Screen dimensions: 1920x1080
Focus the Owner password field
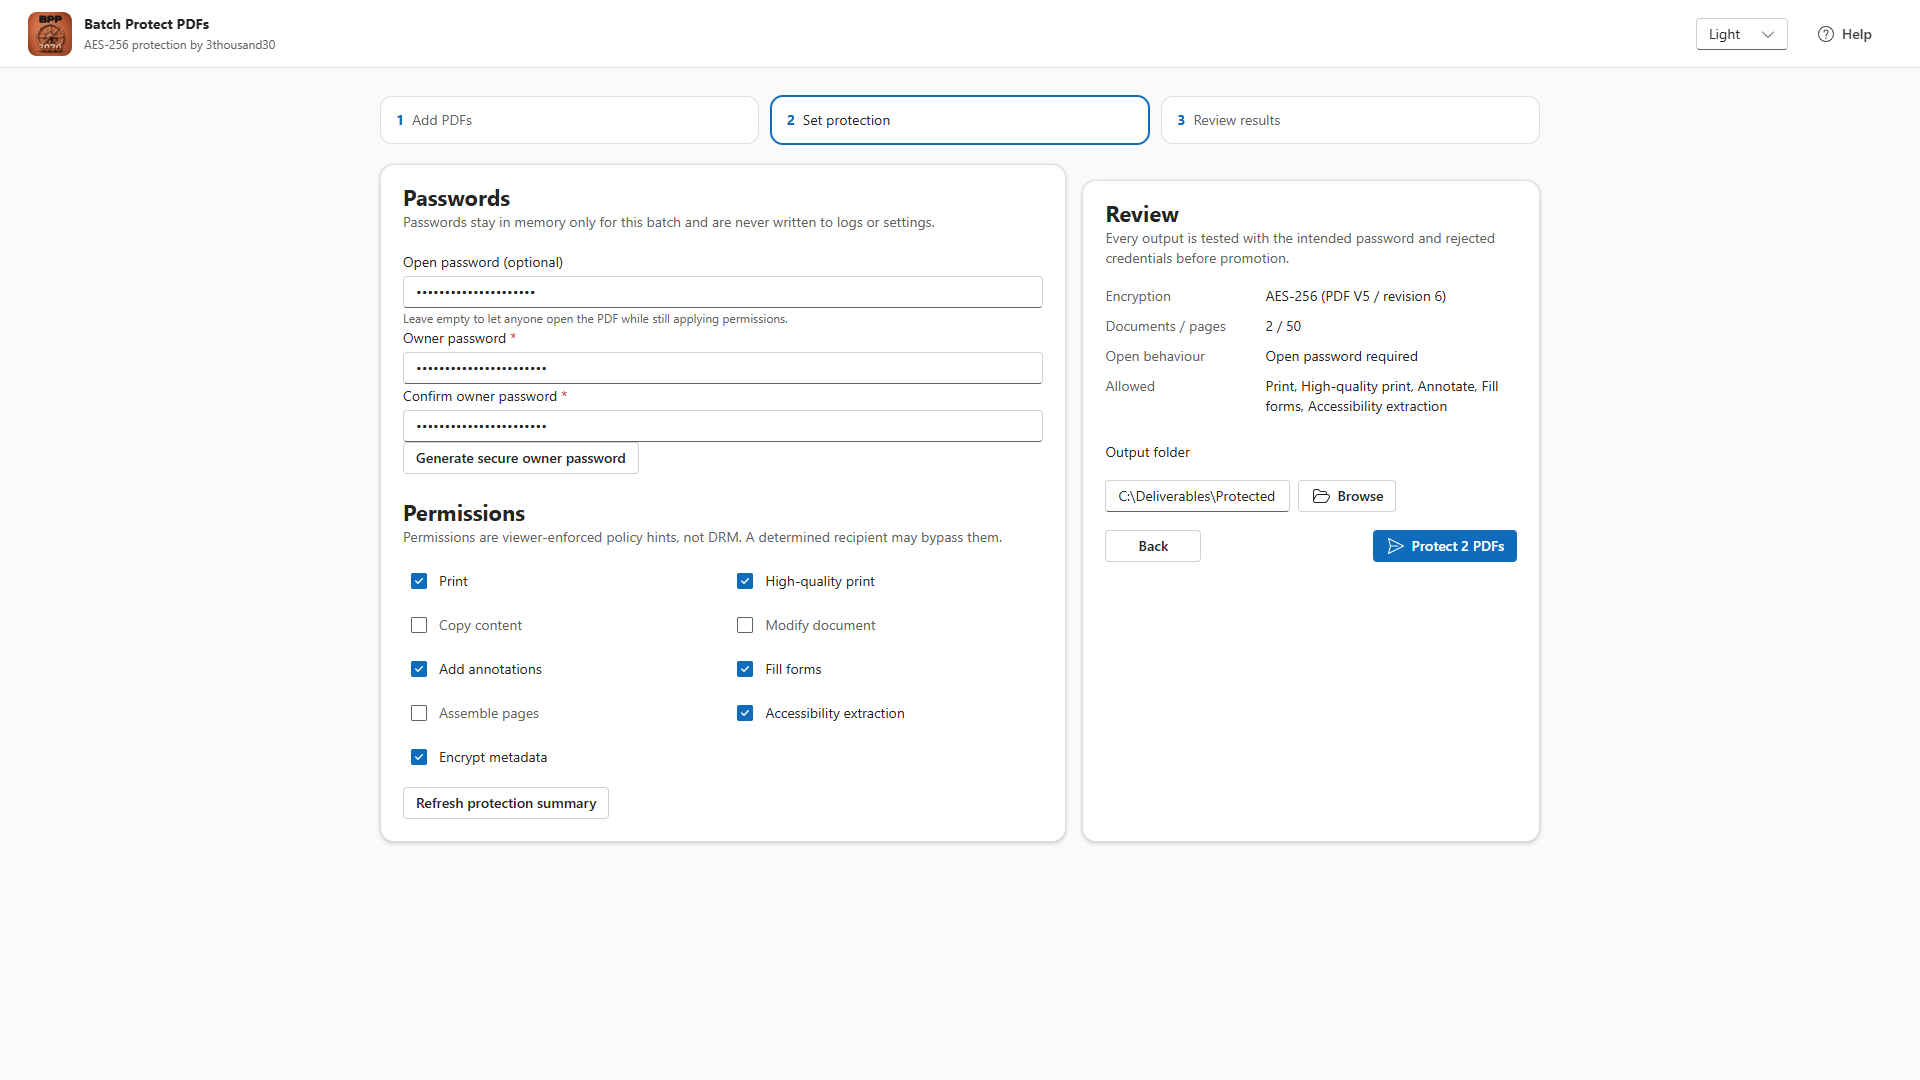(x=722, y=368)
